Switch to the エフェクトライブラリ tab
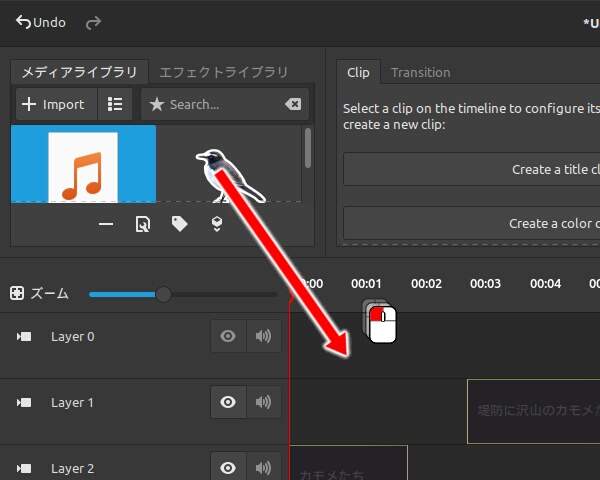Screen dimensions: 600x480 [x=224, y=72]
